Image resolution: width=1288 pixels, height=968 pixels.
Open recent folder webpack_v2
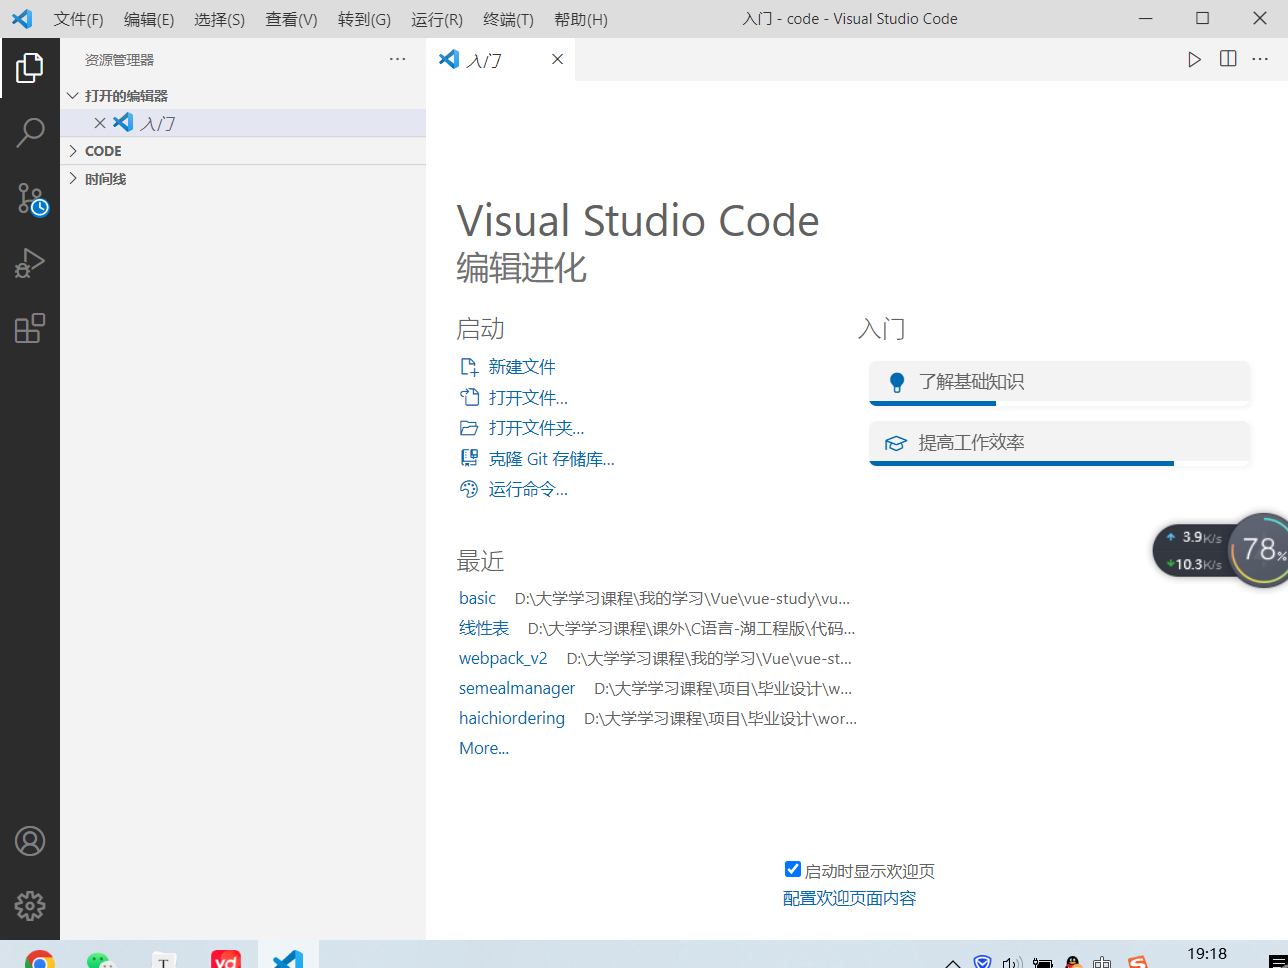pyautogui.click(x=503, y=658)
